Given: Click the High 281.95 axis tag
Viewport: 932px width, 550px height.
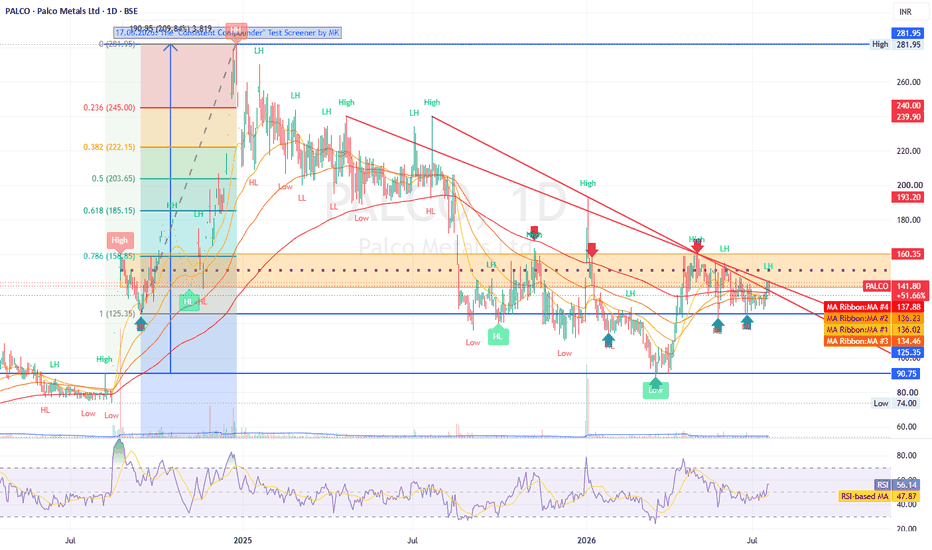Looking at the screenshot, I should pos(896,45).
